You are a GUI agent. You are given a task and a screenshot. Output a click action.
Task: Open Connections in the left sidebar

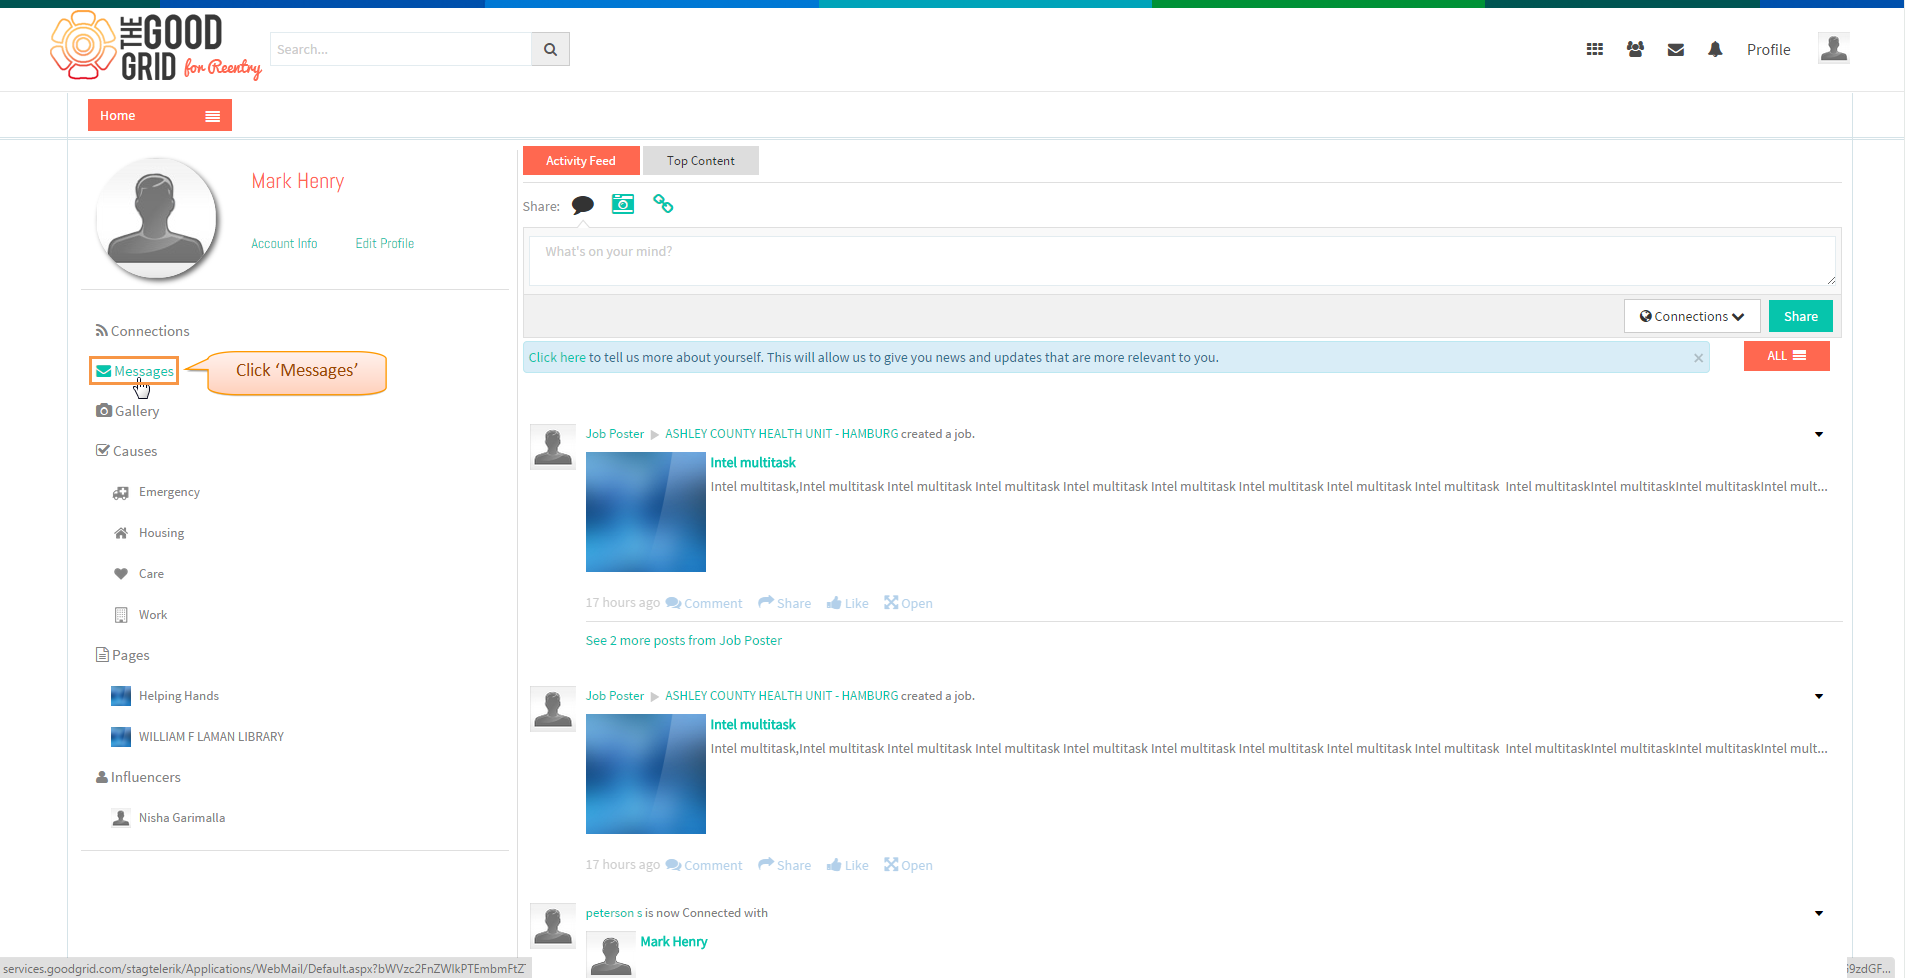tap(142, 331)
